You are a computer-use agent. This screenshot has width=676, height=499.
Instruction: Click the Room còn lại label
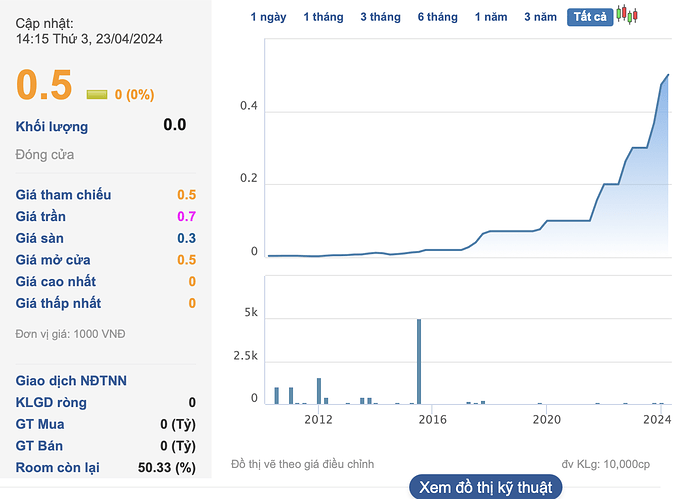click(57, 467)
